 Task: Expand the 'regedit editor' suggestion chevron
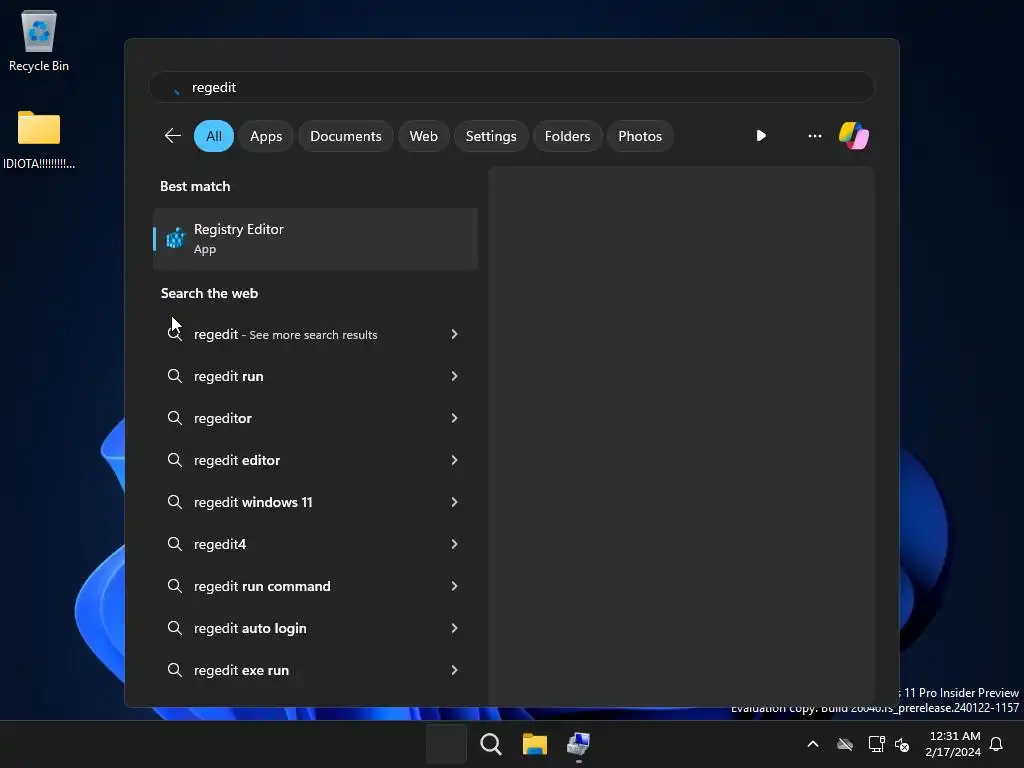point(455,460)
